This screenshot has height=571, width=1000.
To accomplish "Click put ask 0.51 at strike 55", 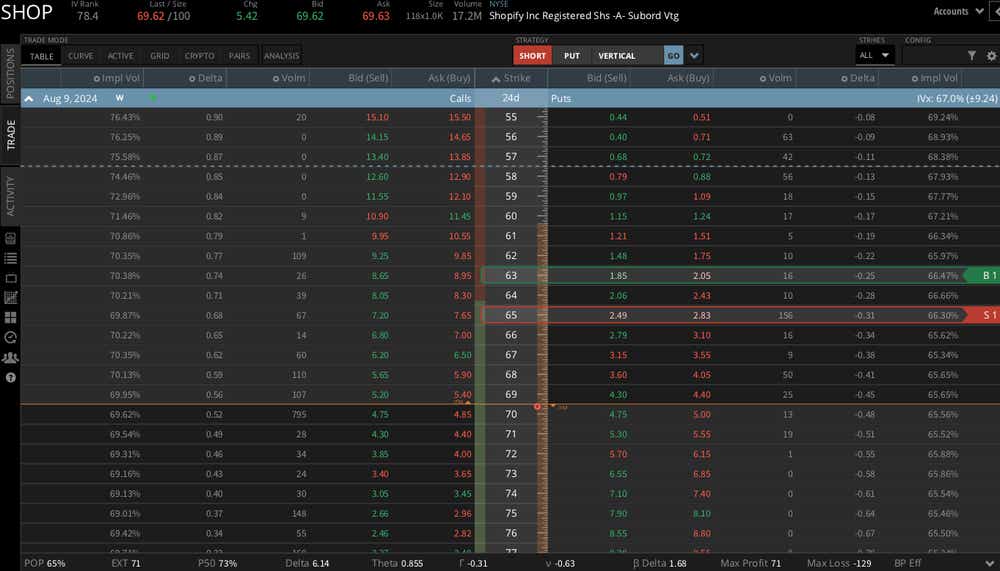I will pyautogui.click(x=701, y=117).
